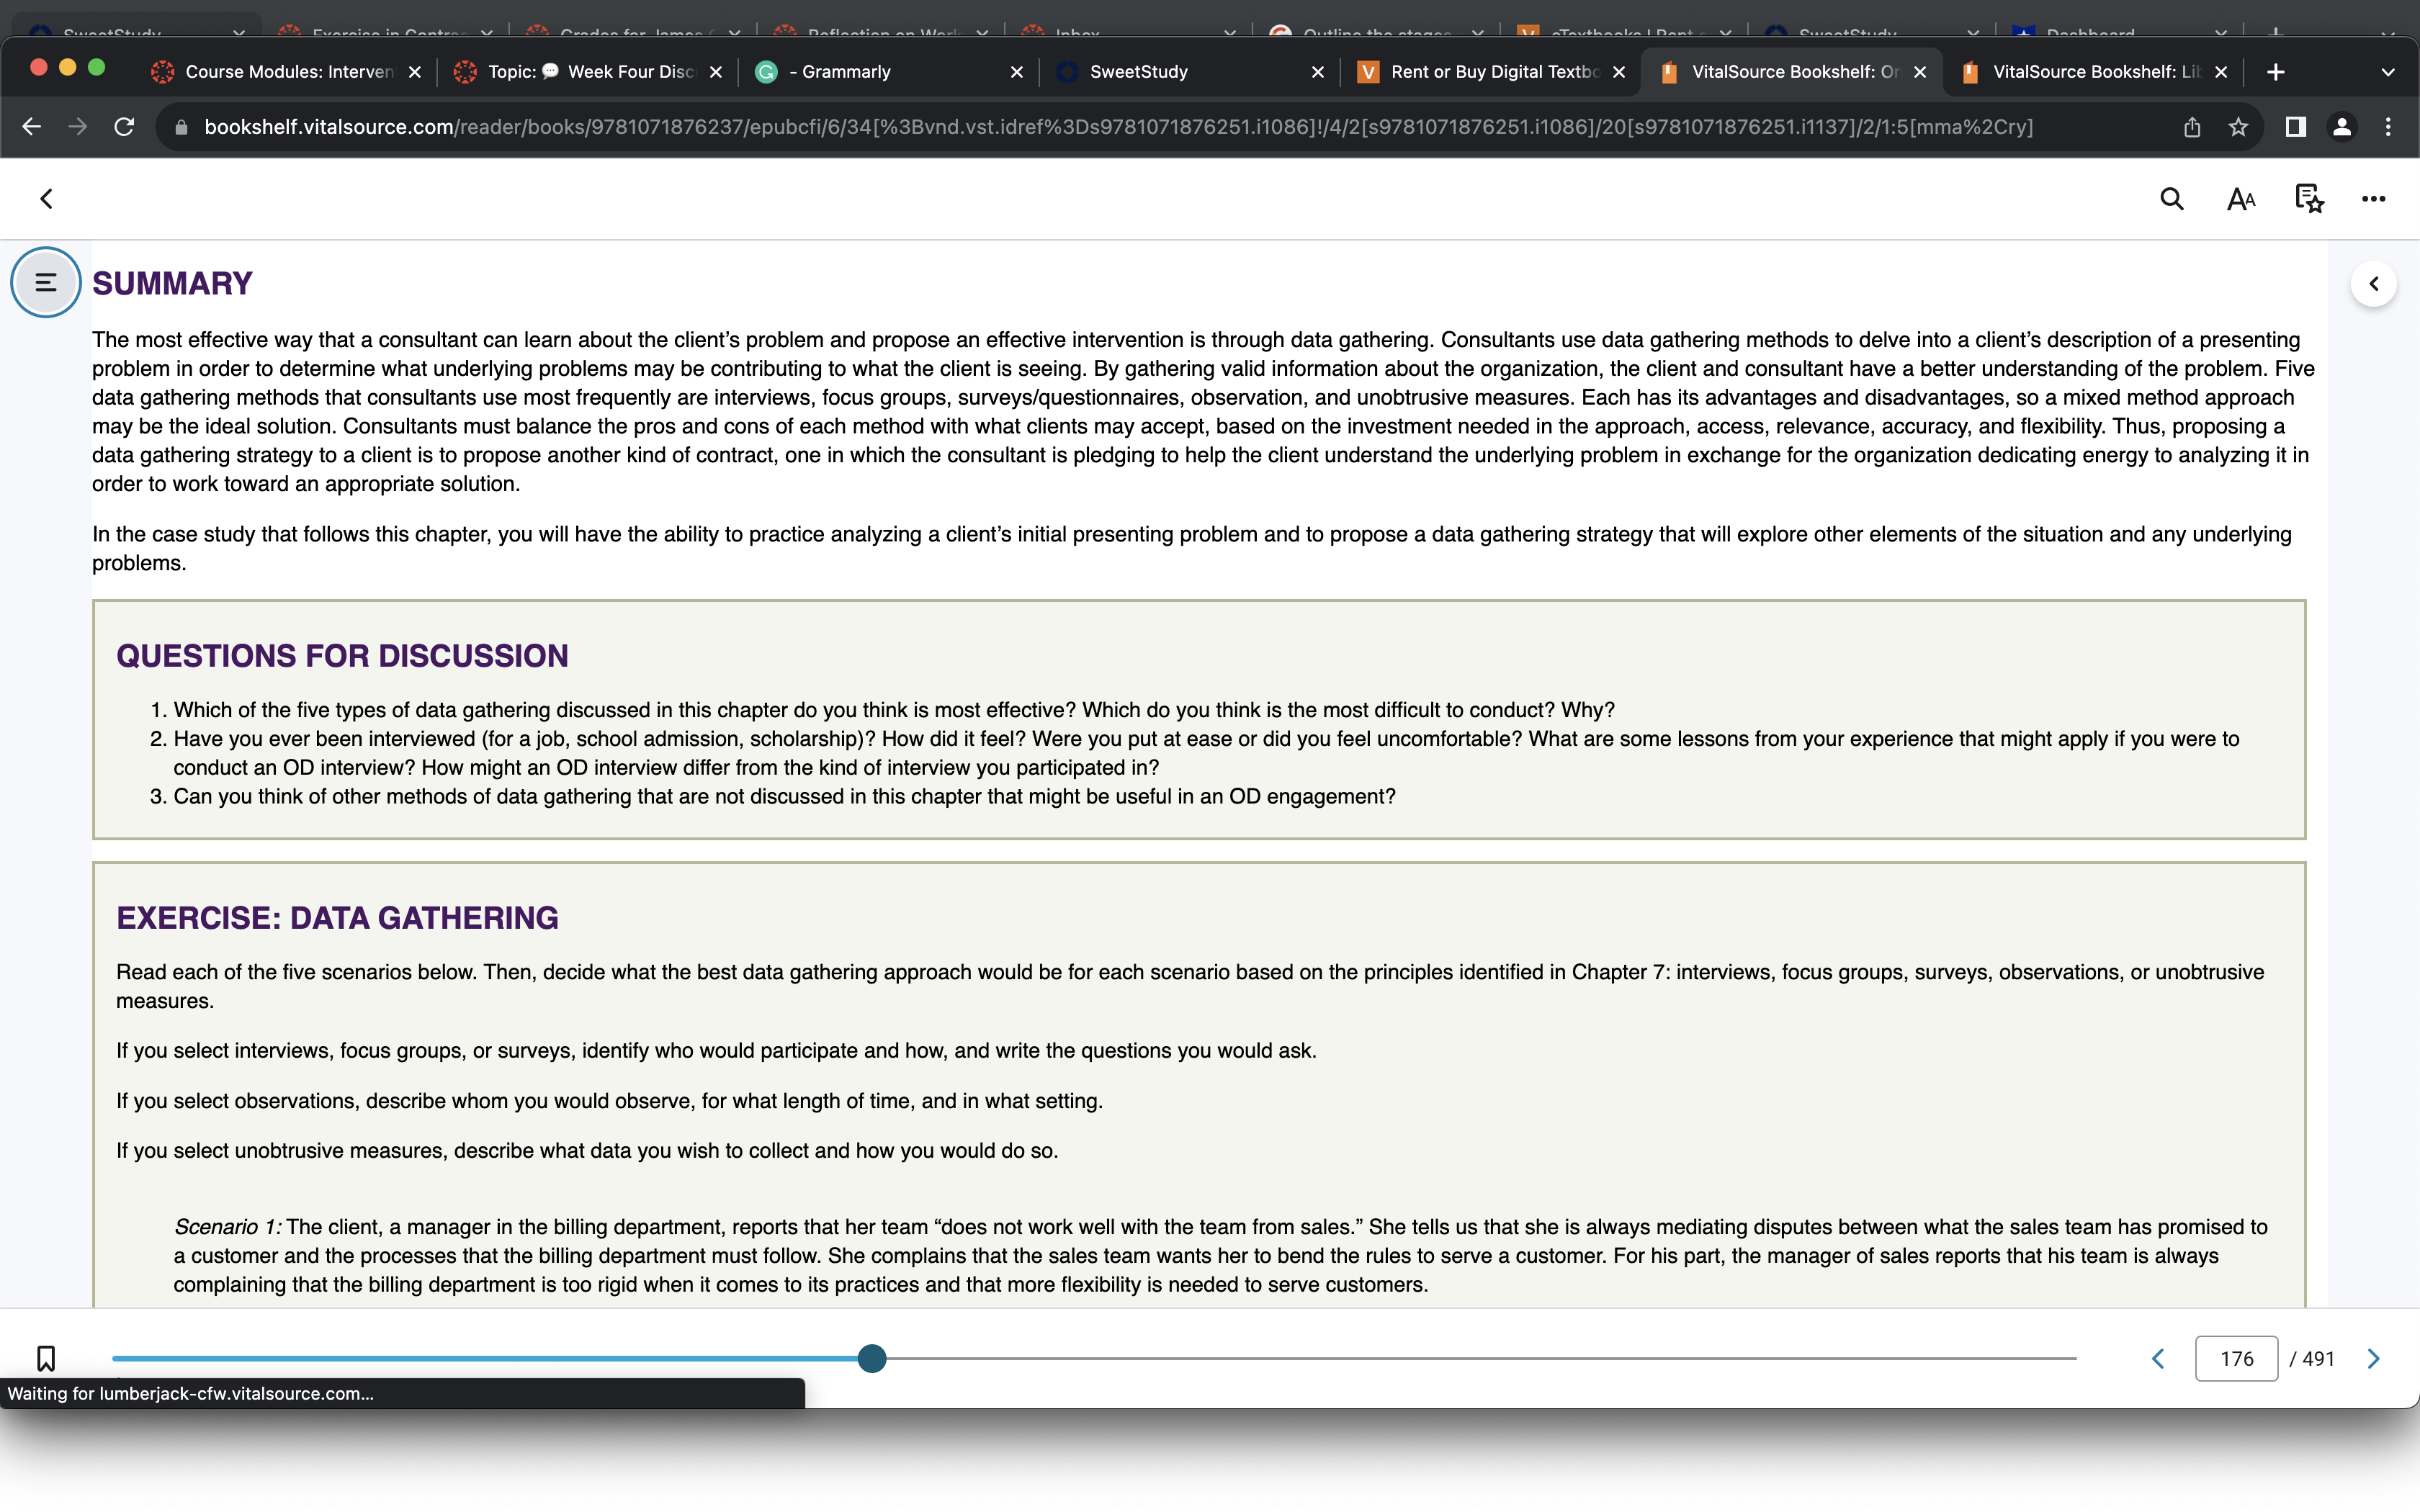The image size is (2420, 1512).
Task: Expand the right side panel
Action: coord(2373,284)
